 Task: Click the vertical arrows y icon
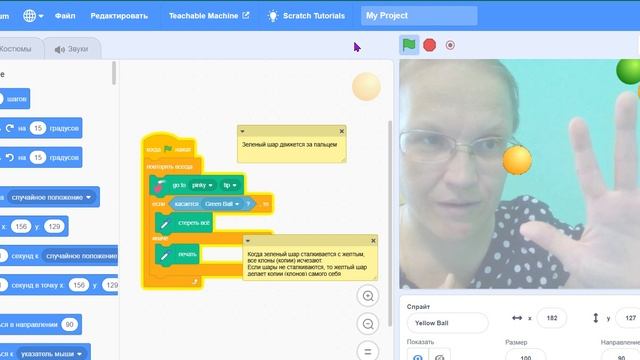tap(596, 318)
